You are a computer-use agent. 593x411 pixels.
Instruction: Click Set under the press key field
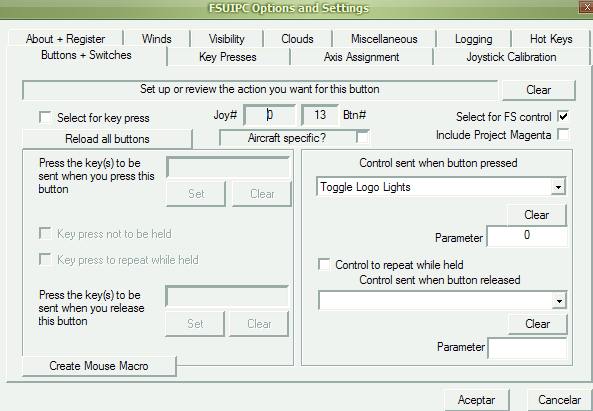coord(196,194)
